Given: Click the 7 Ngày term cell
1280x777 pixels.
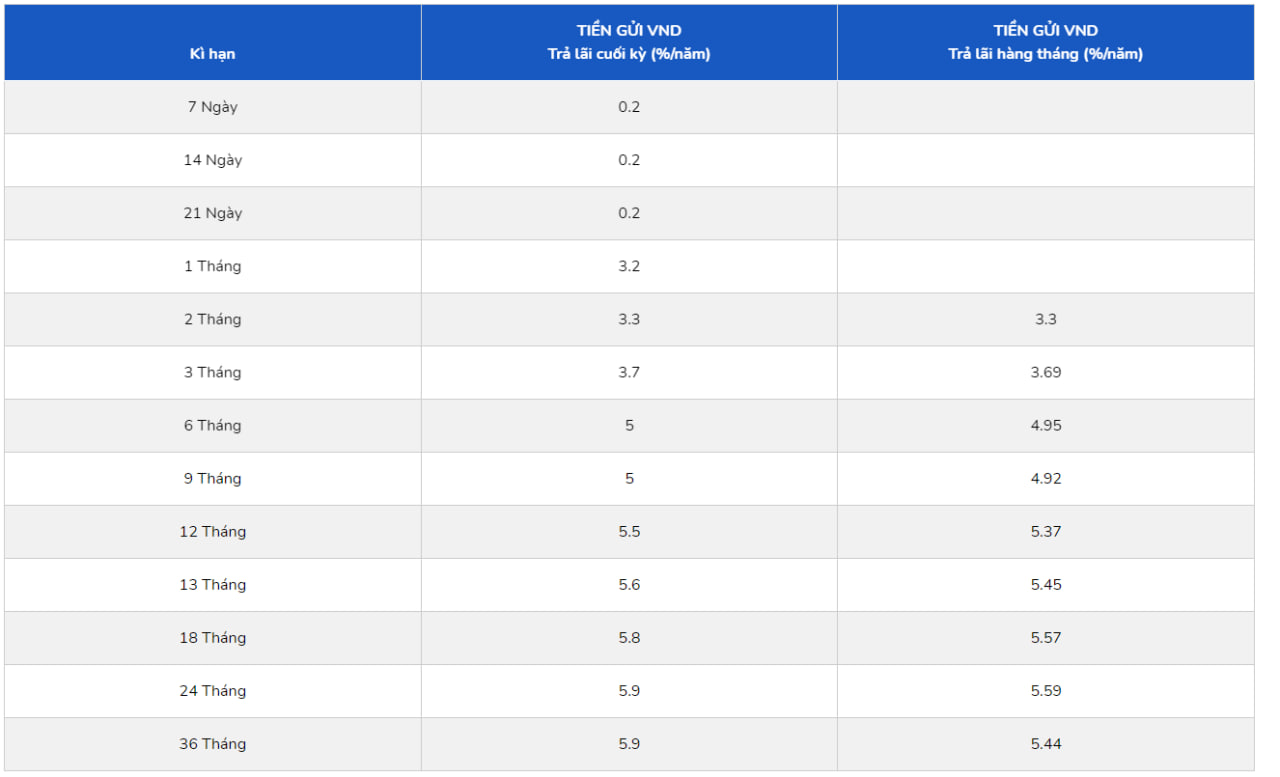Looking at the screenshot, I should click(x=212, y=107).
